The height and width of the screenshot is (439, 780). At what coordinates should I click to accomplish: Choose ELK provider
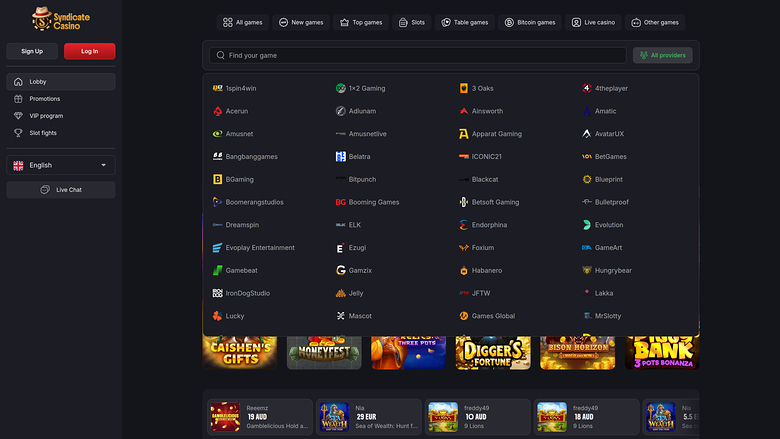pos(348,225)
